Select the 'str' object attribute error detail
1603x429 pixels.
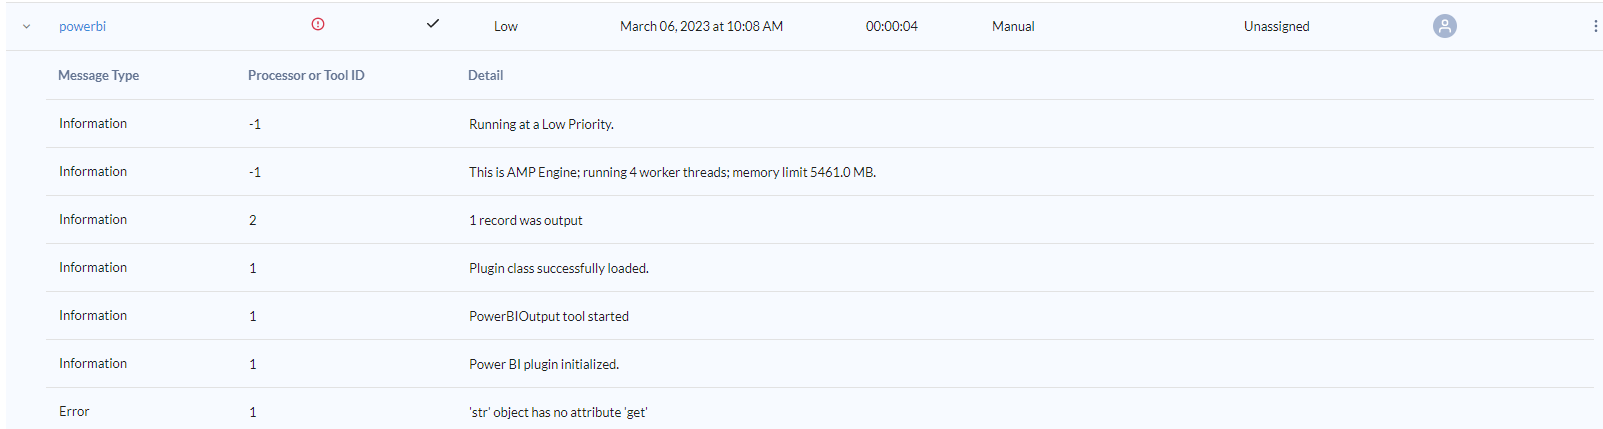click(558, 412)
